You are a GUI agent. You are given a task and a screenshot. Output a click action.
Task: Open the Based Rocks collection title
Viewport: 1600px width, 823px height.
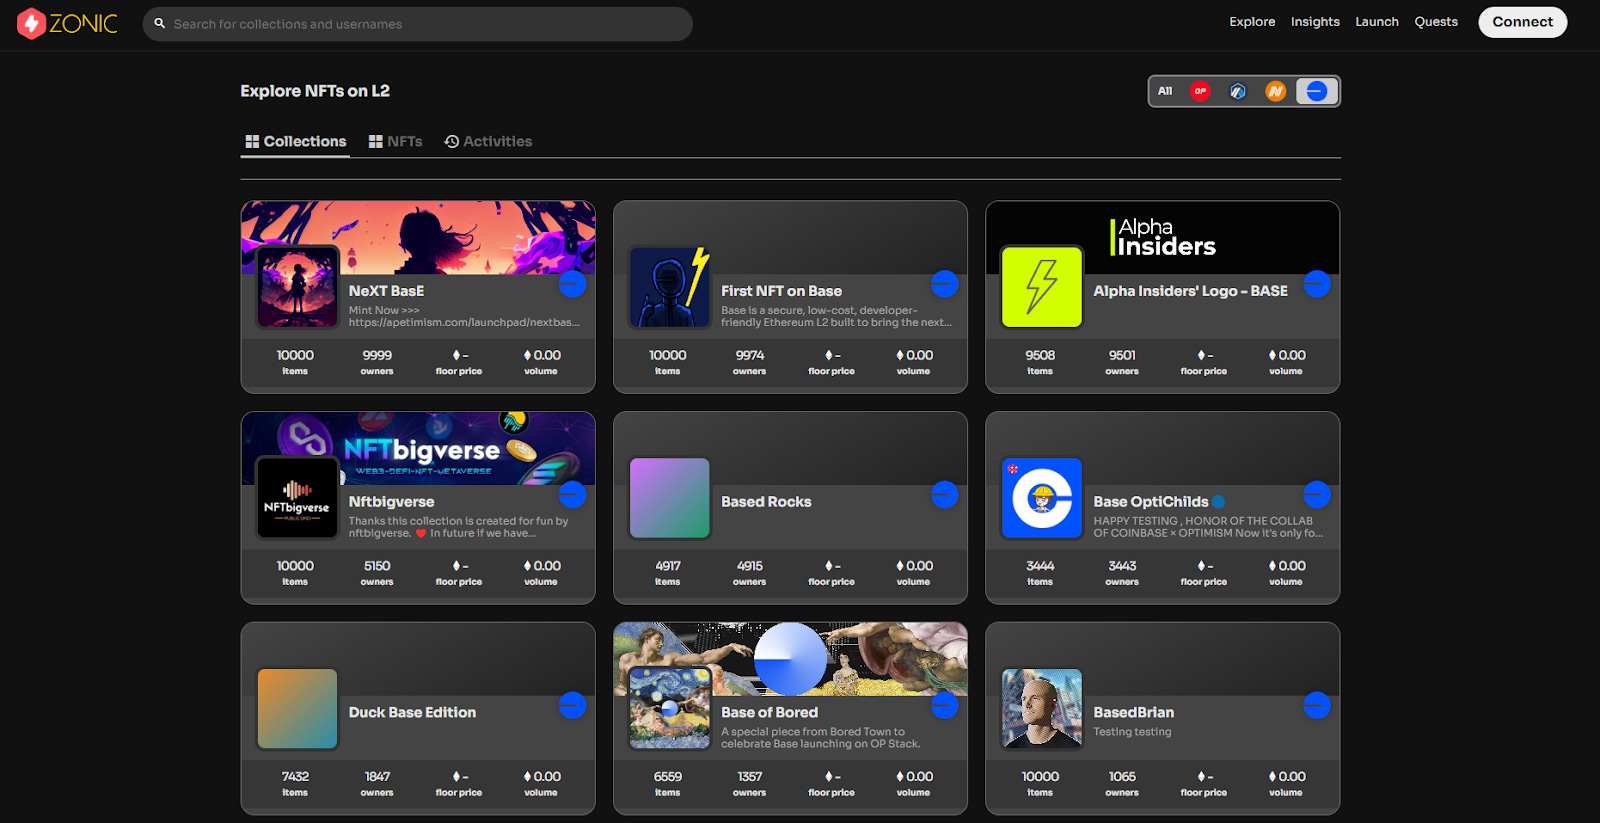(x=766, y=502)
